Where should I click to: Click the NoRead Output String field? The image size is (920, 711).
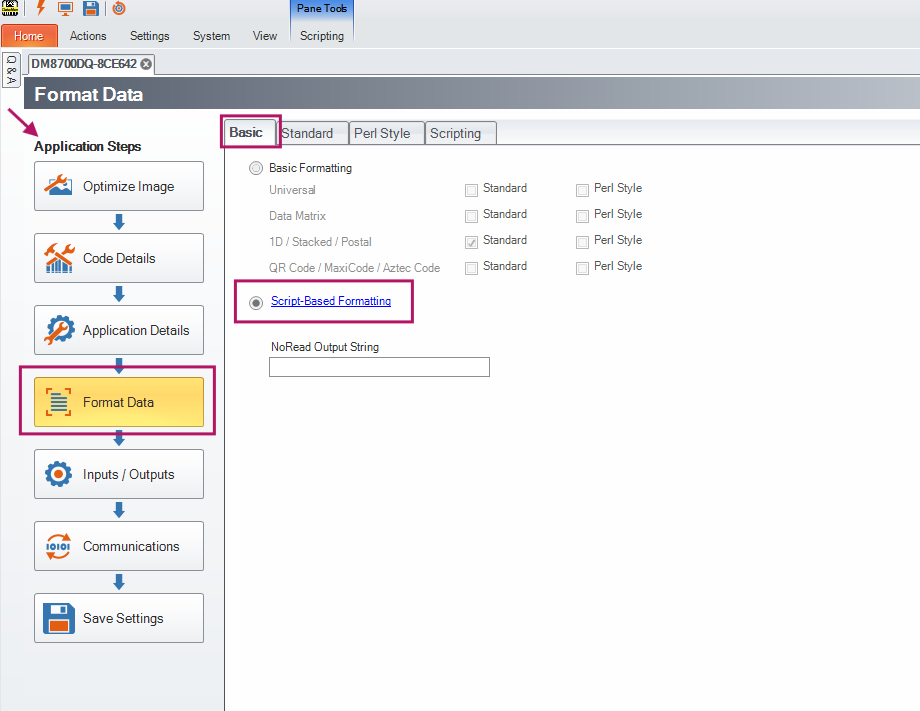(379, 367)
